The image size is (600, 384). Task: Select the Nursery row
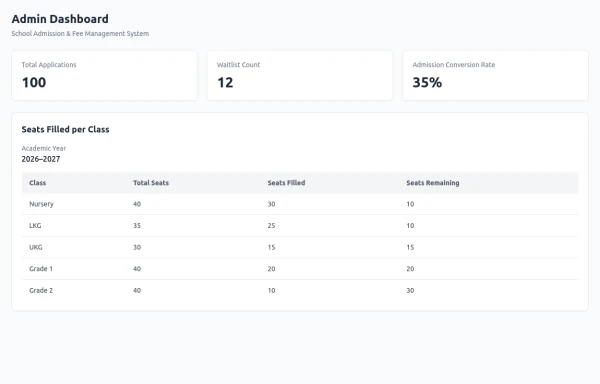point(300,204)
